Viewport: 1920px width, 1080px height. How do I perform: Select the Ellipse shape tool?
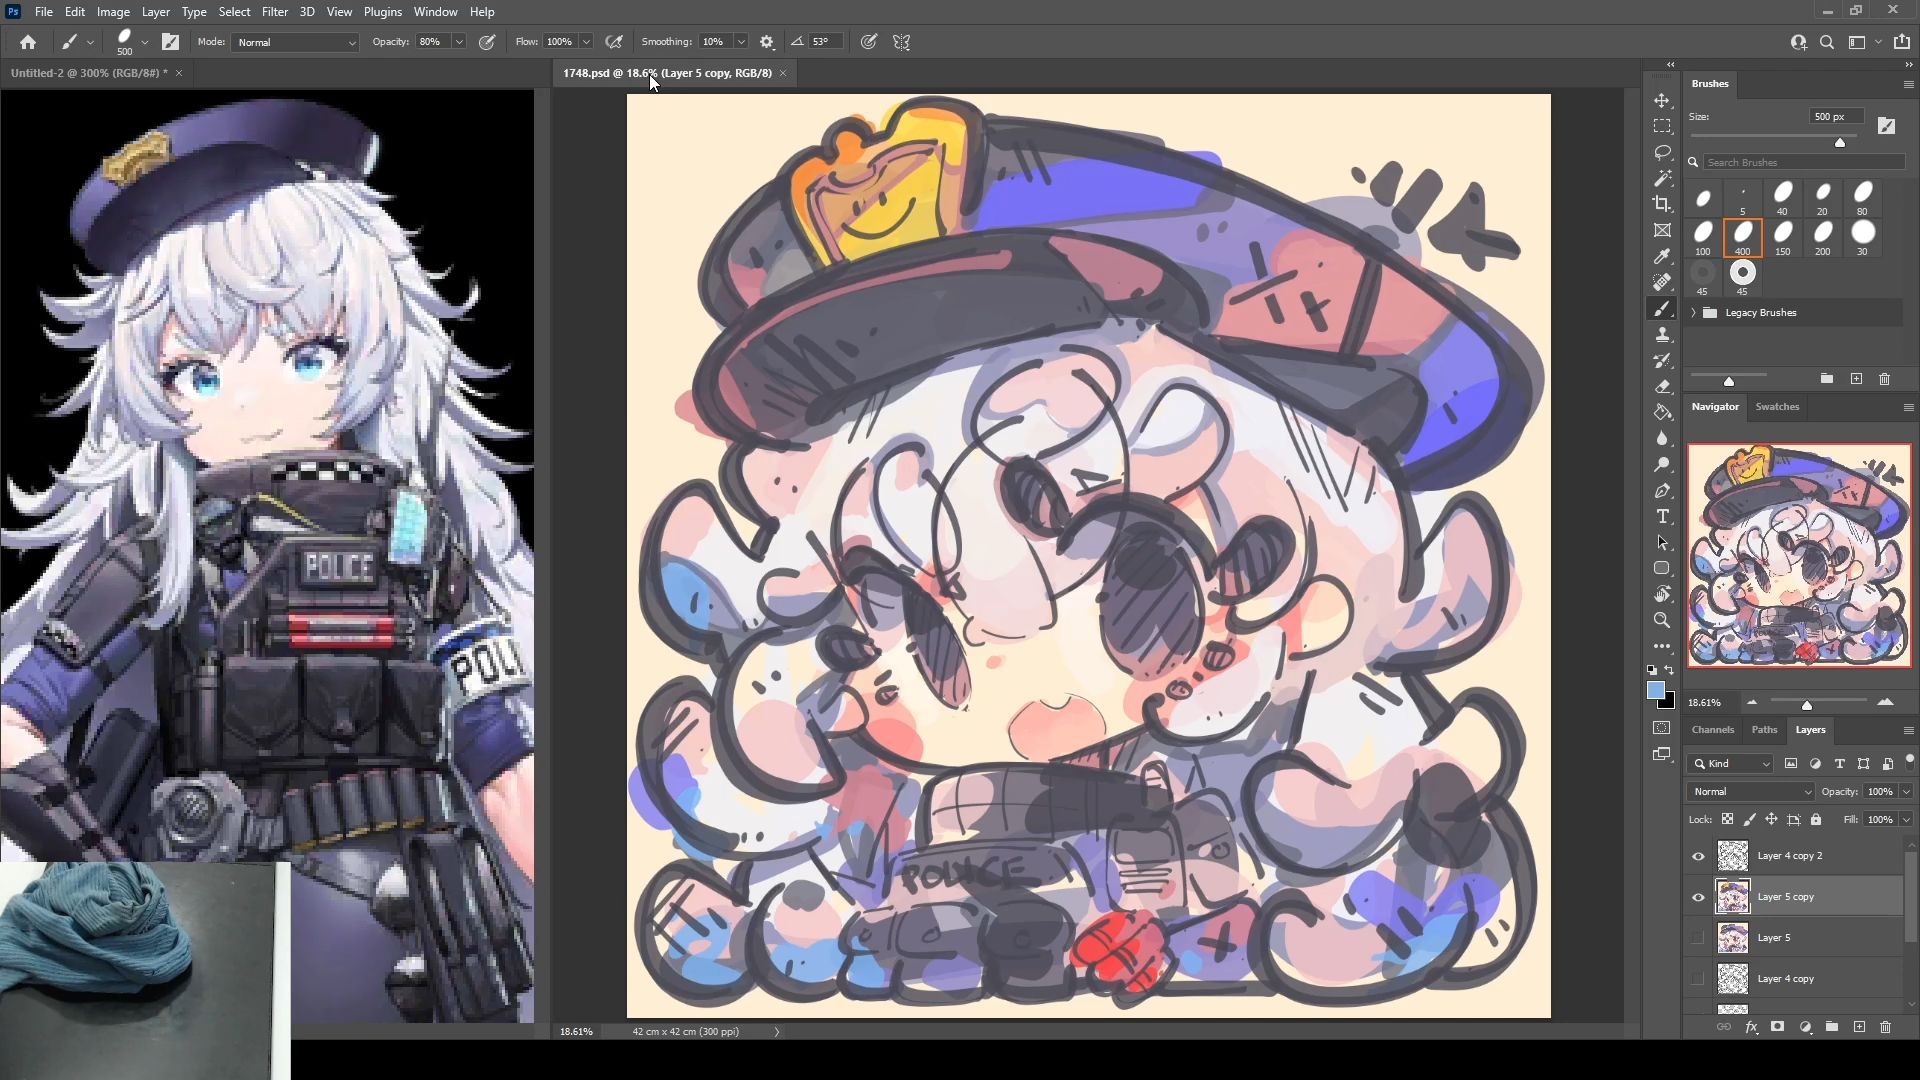click(1662, 568)
